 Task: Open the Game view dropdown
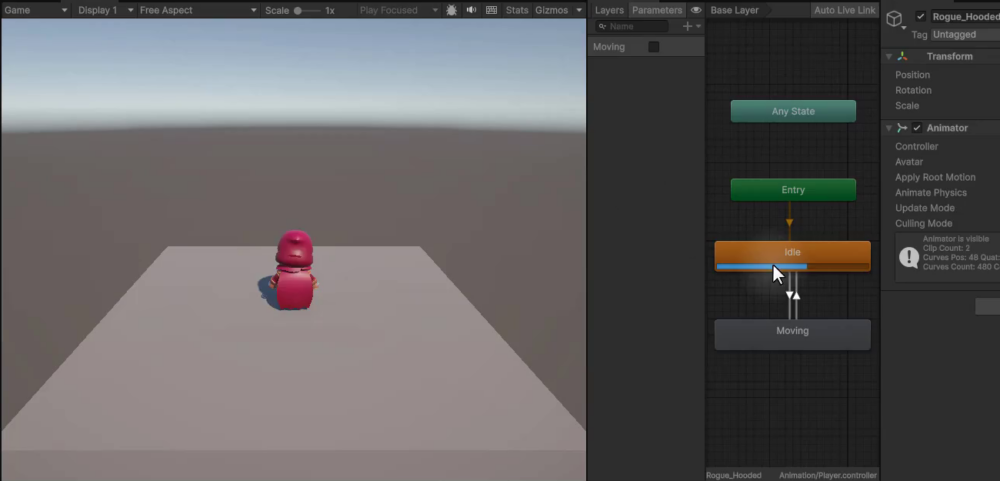[x=36, y=10]
